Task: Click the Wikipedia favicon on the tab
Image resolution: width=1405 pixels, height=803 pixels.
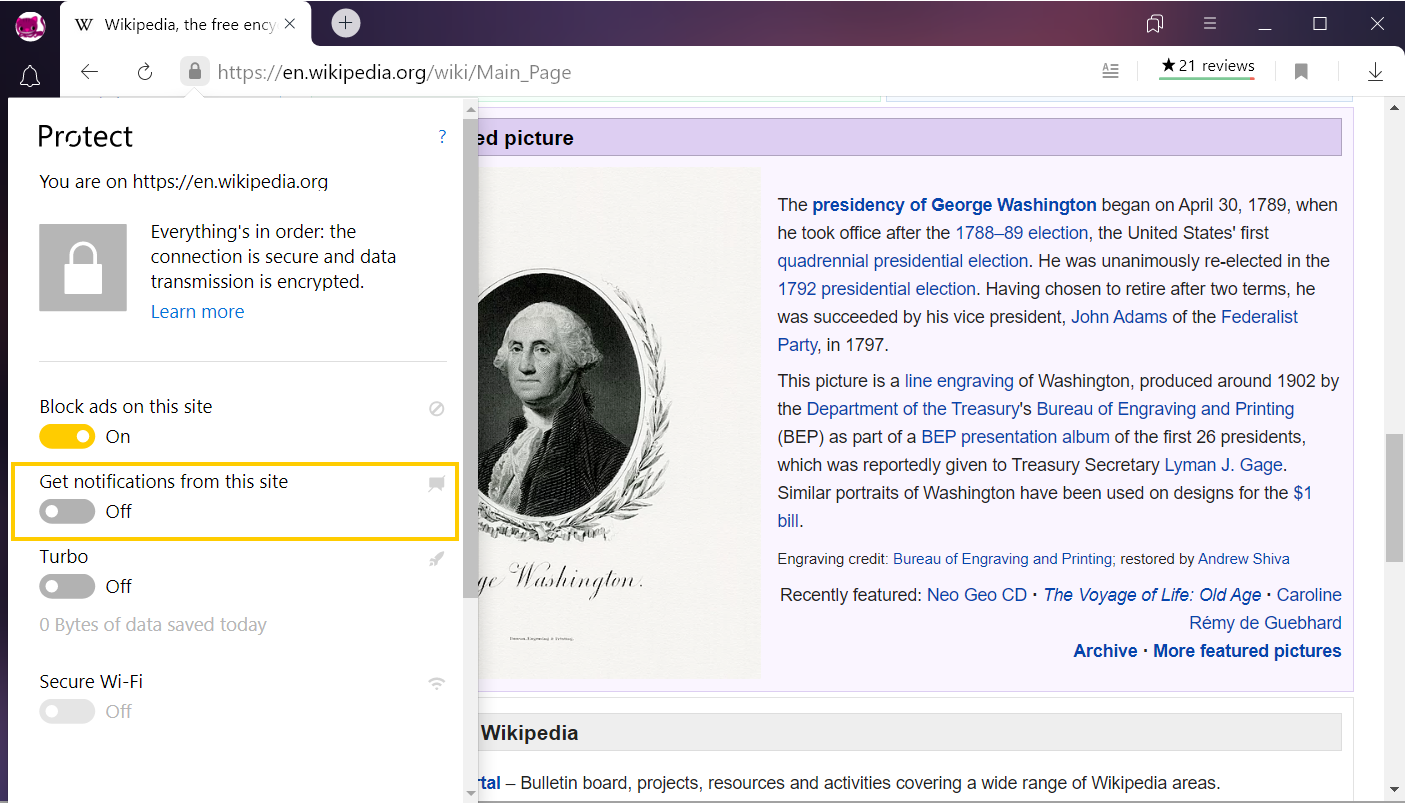Action: click(x=85, y=24)
